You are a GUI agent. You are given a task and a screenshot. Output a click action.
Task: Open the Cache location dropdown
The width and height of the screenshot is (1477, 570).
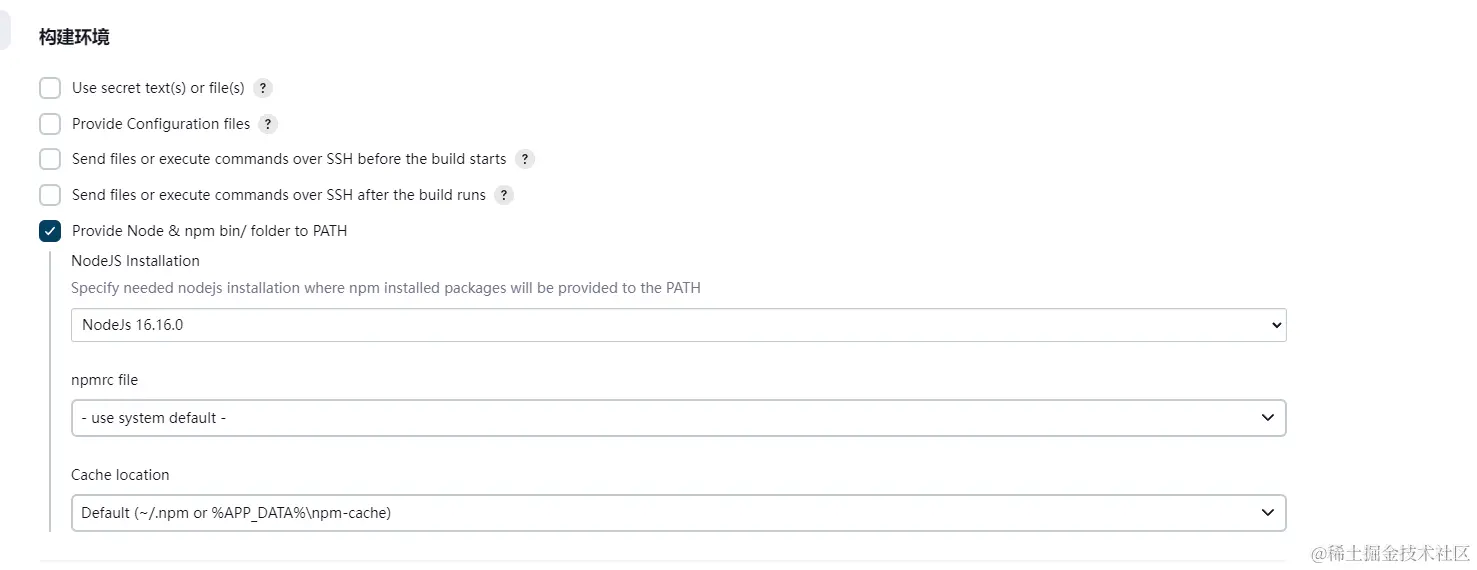click(678, 513)
